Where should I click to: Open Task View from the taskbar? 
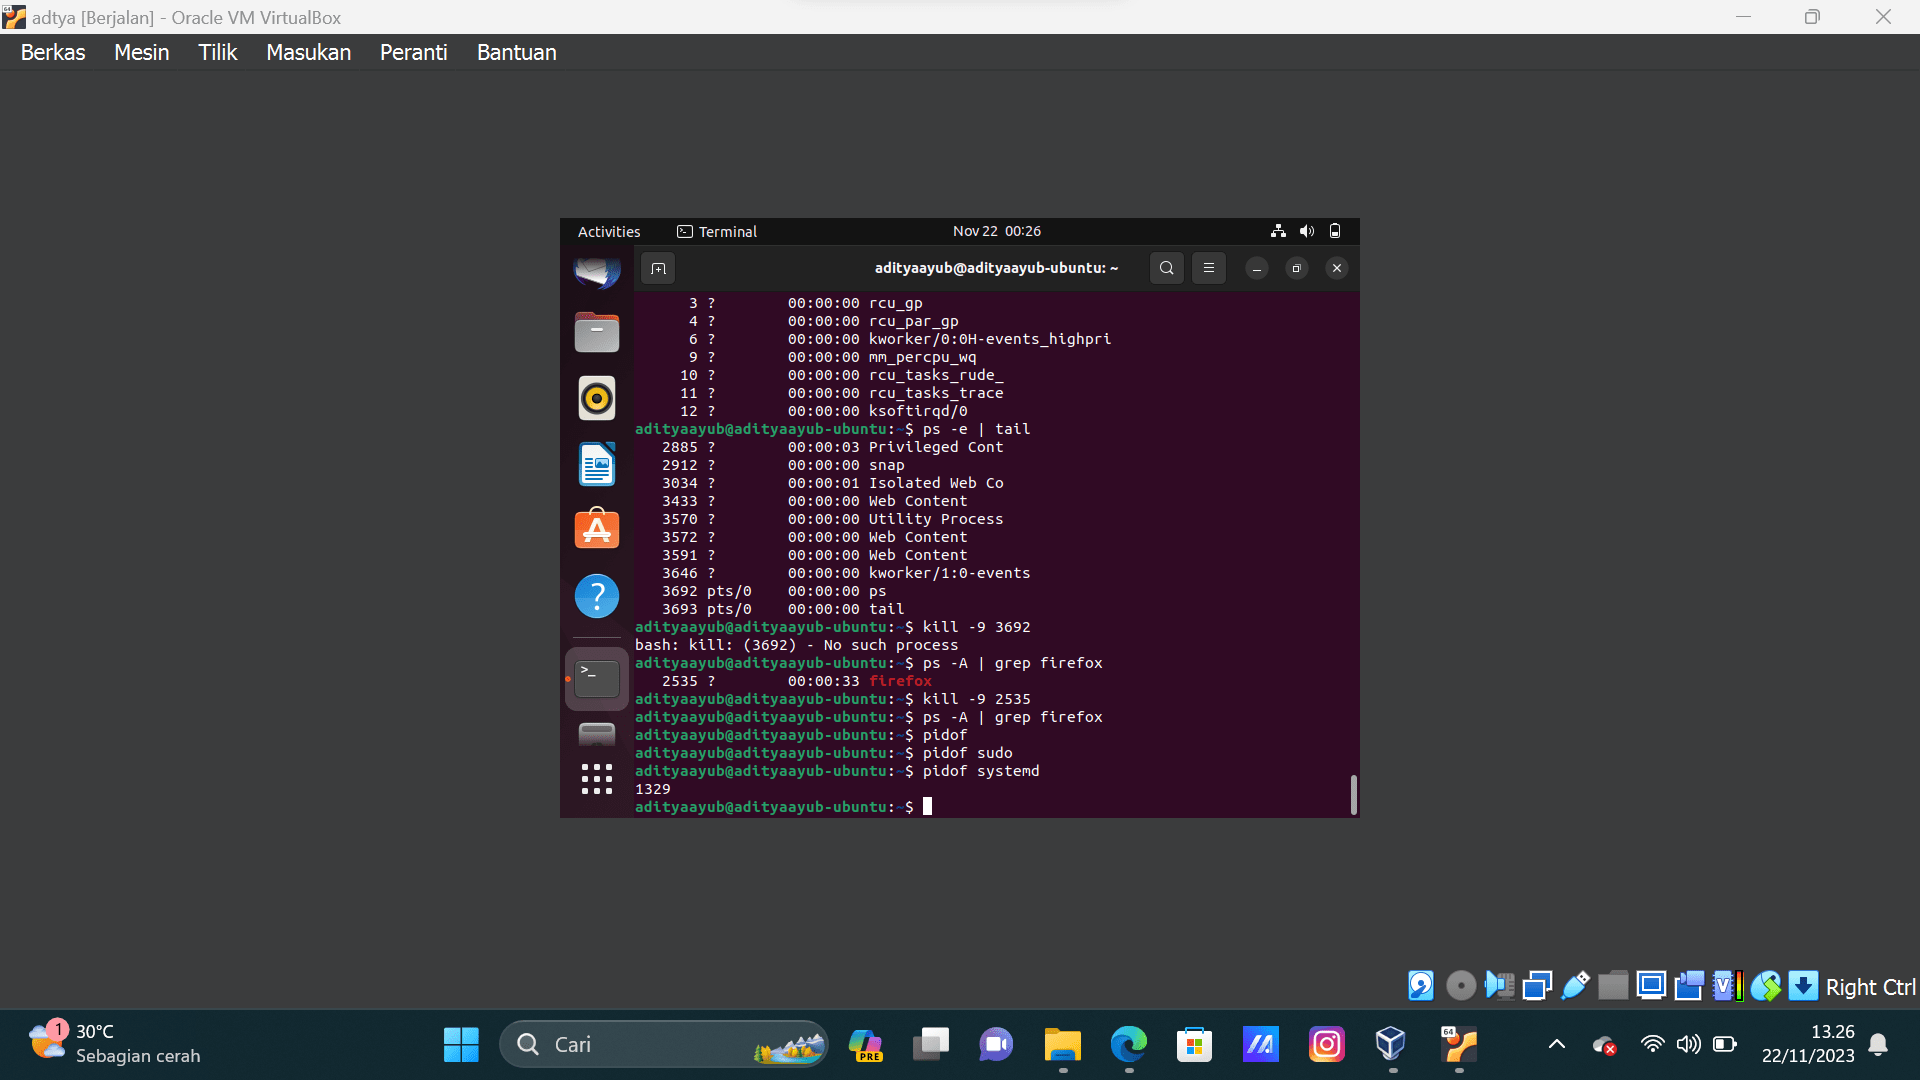(x=930, y=1045)
